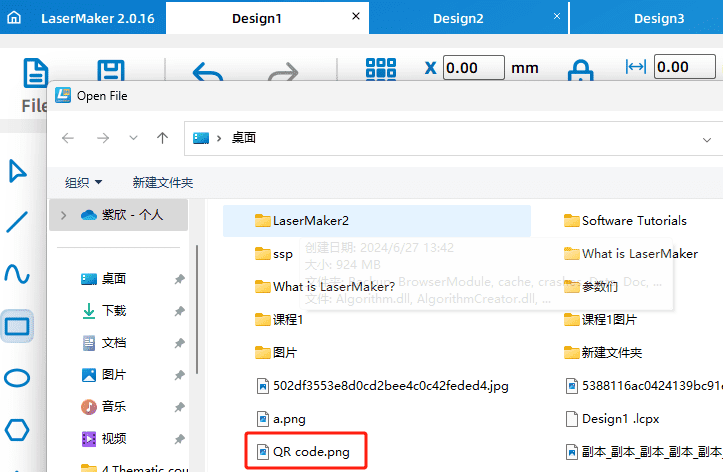Select the 课程1 folder
The width and height of the screenshot is (723, 472).
point(279,319)
